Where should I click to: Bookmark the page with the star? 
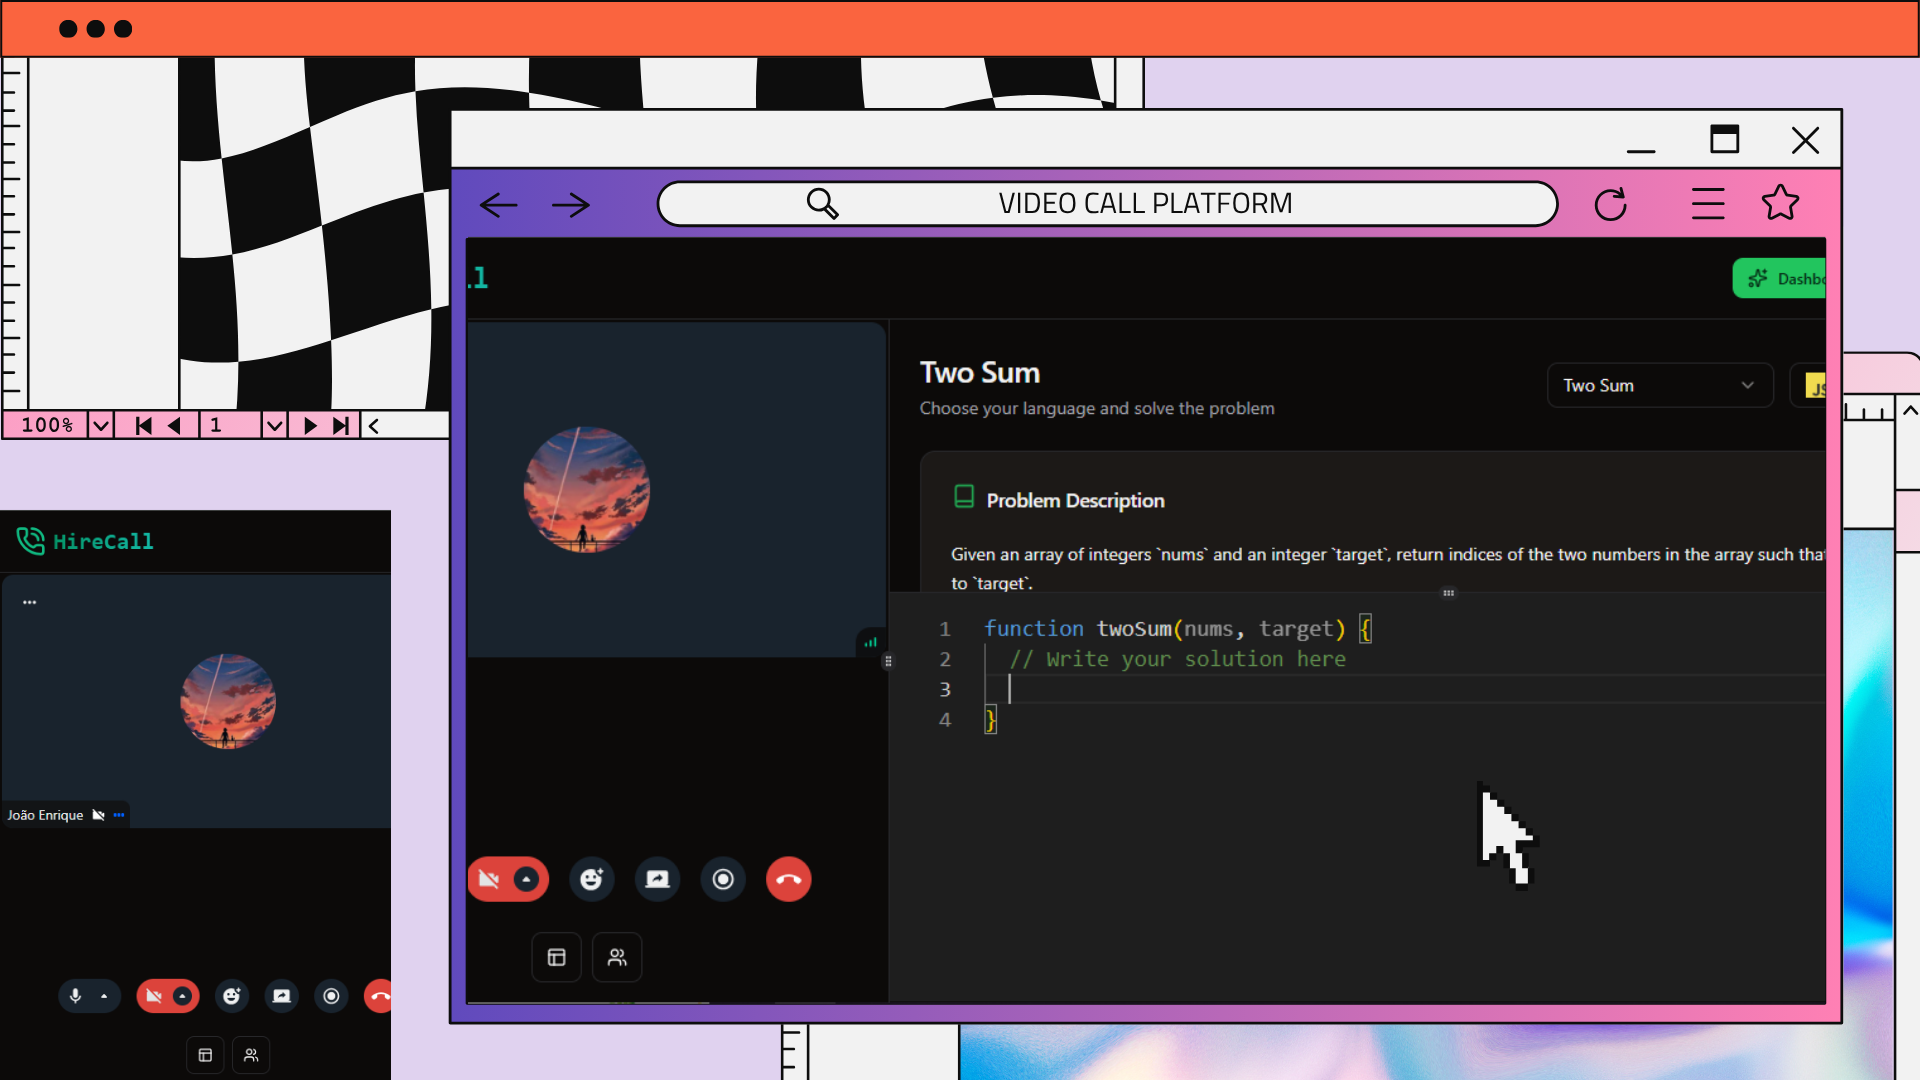point(1782,204)
